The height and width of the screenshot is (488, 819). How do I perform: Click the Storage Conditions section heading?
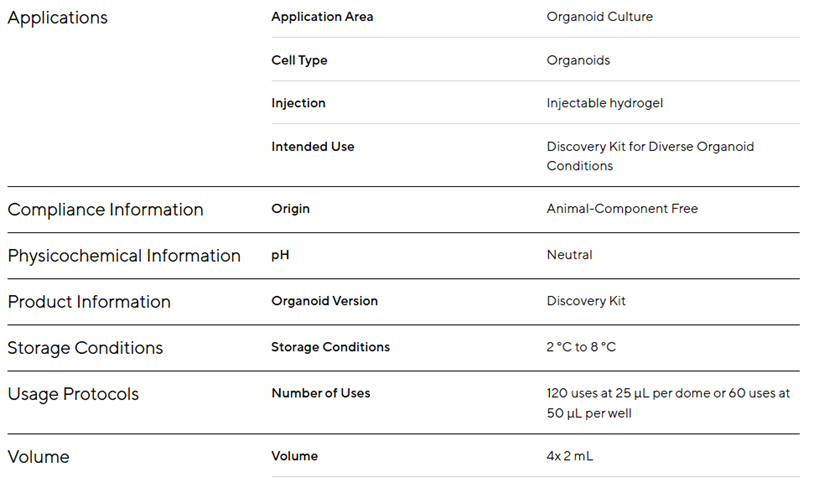pos(85,348)
